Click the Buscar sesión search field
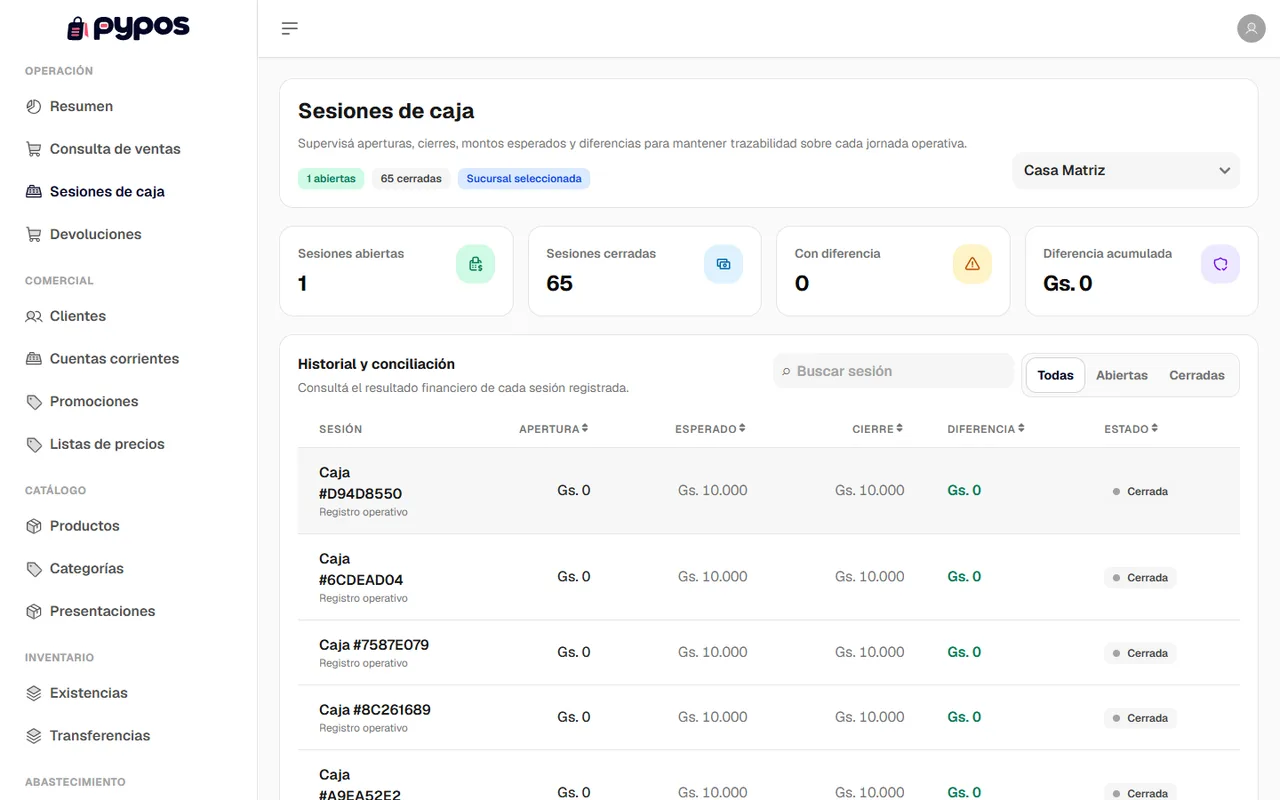1280x800 pixels. point(893,371)
